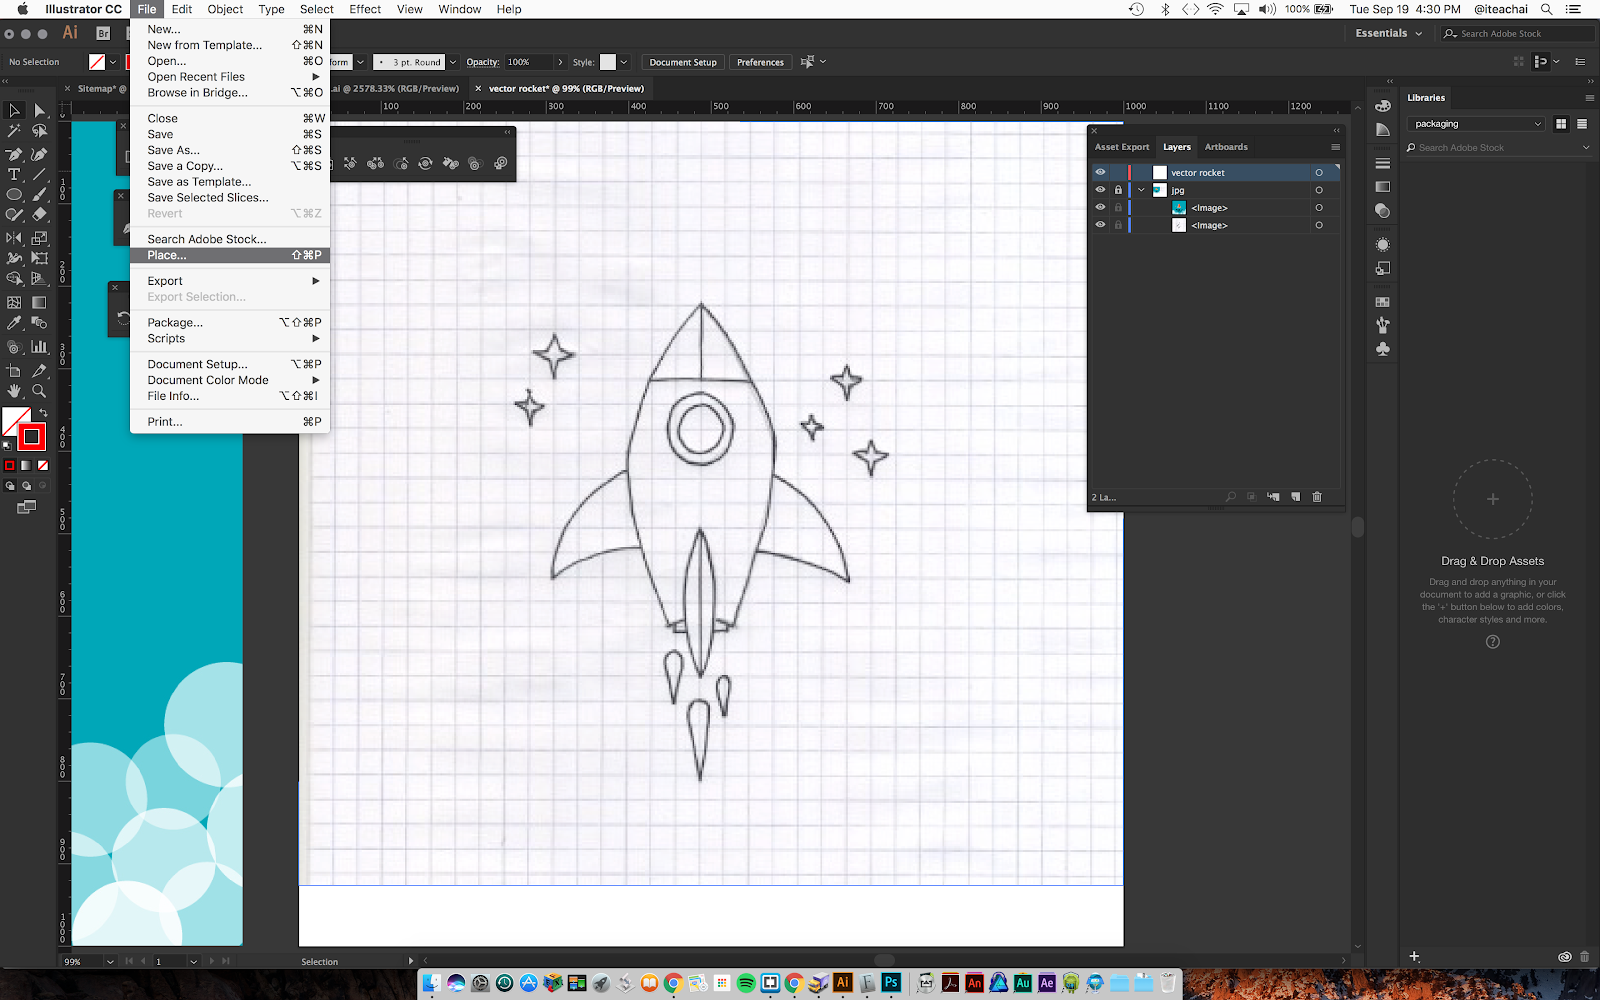Click the Preferences button
Screen dimensions: 1600x1000
pos(760,62)
